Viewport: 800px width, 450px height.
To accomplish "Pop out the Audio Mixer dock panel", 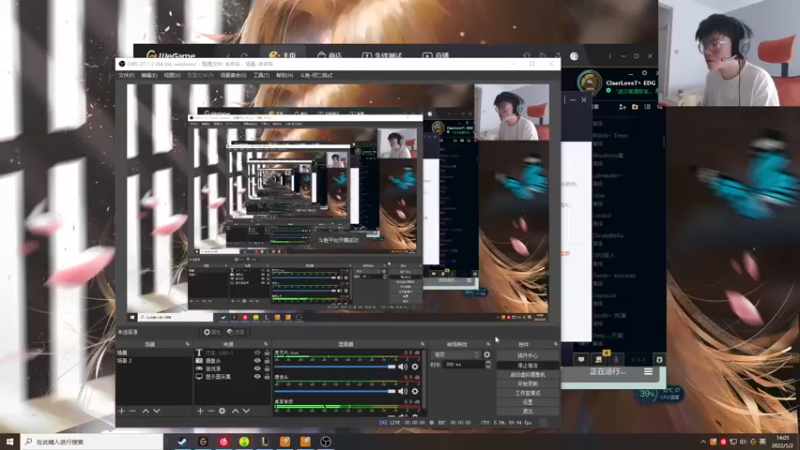I will (x=422, y=344).
